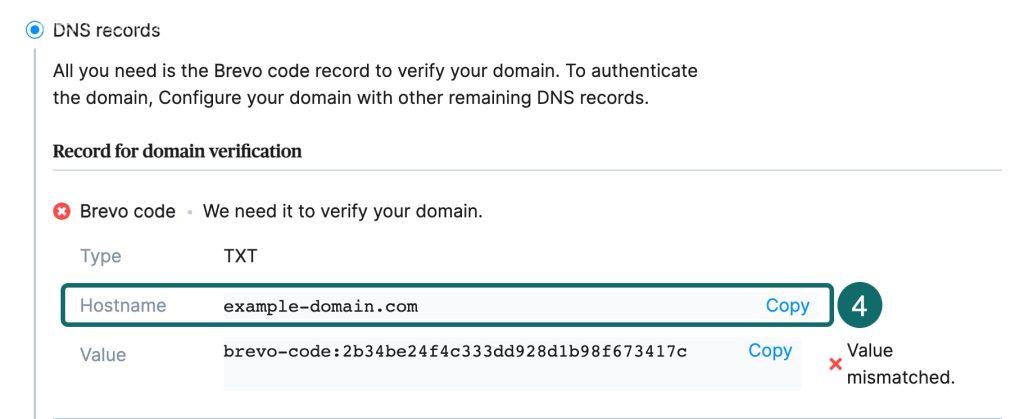1024x419 pixels.
Task: Copy the brevo-code Value string
Action: tap(770, 351)
